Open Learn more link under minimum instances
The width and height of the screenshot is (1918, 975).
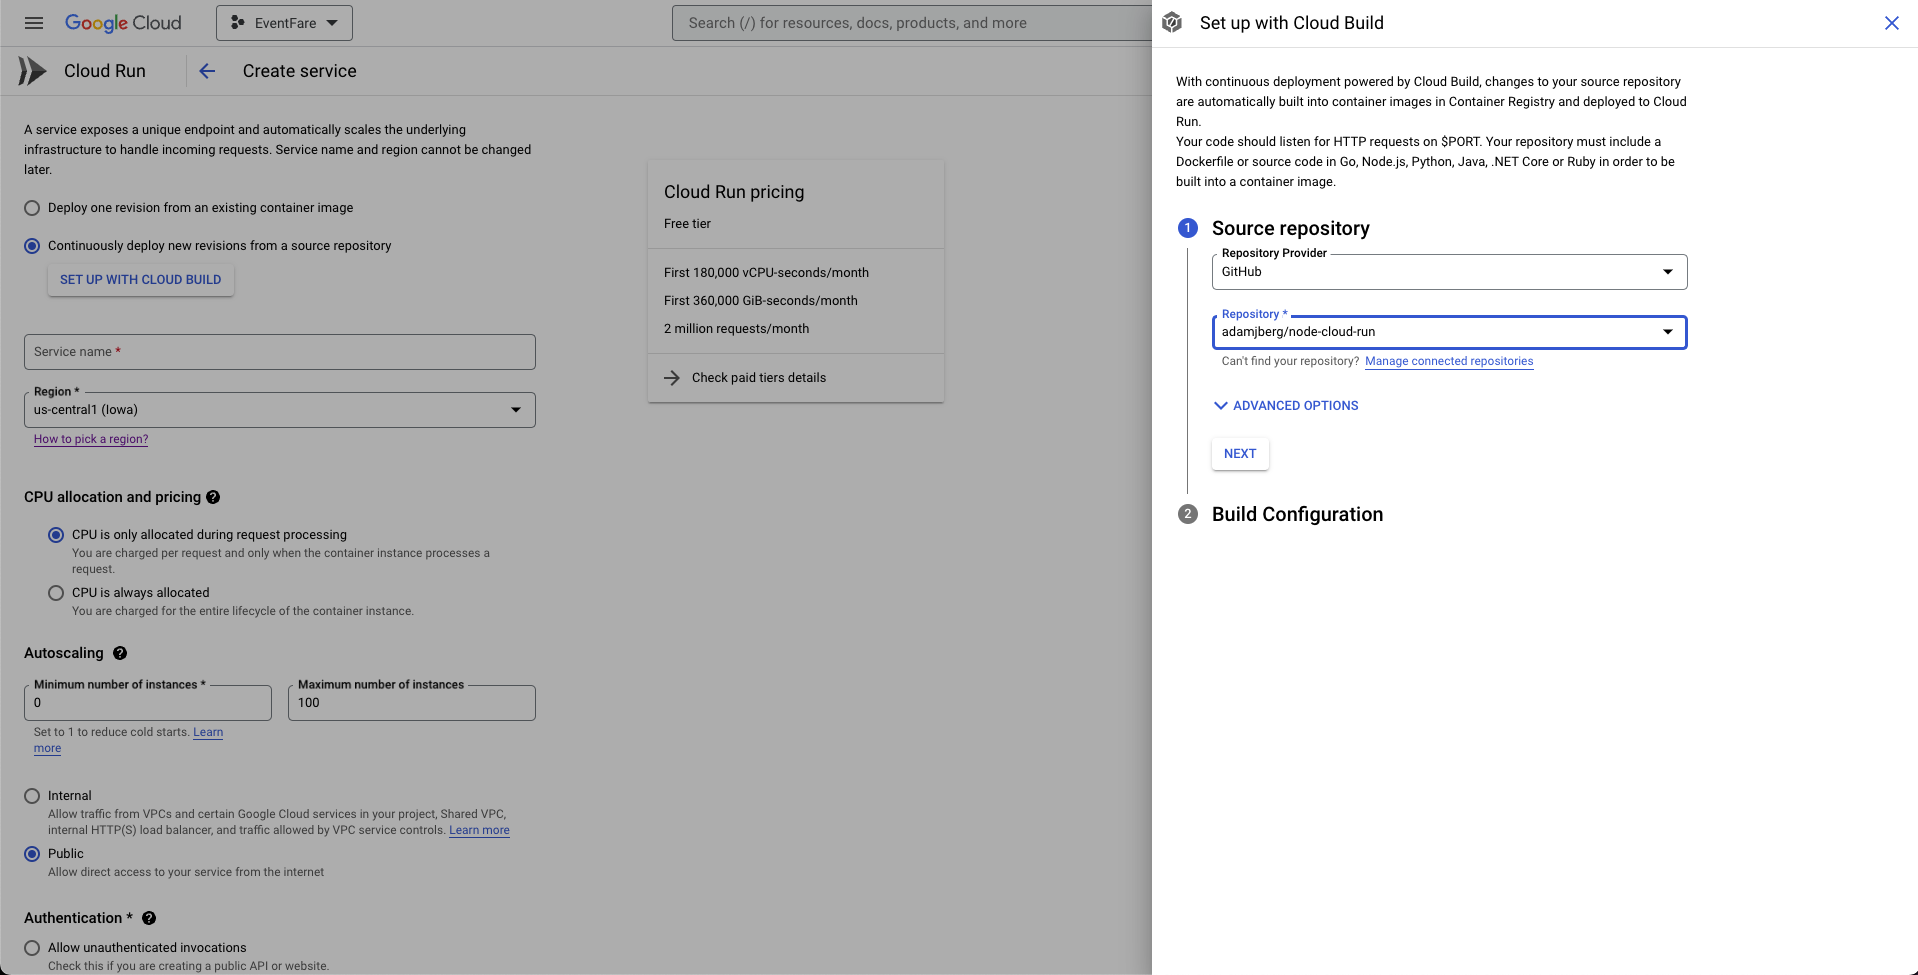[x=208, y=733]
